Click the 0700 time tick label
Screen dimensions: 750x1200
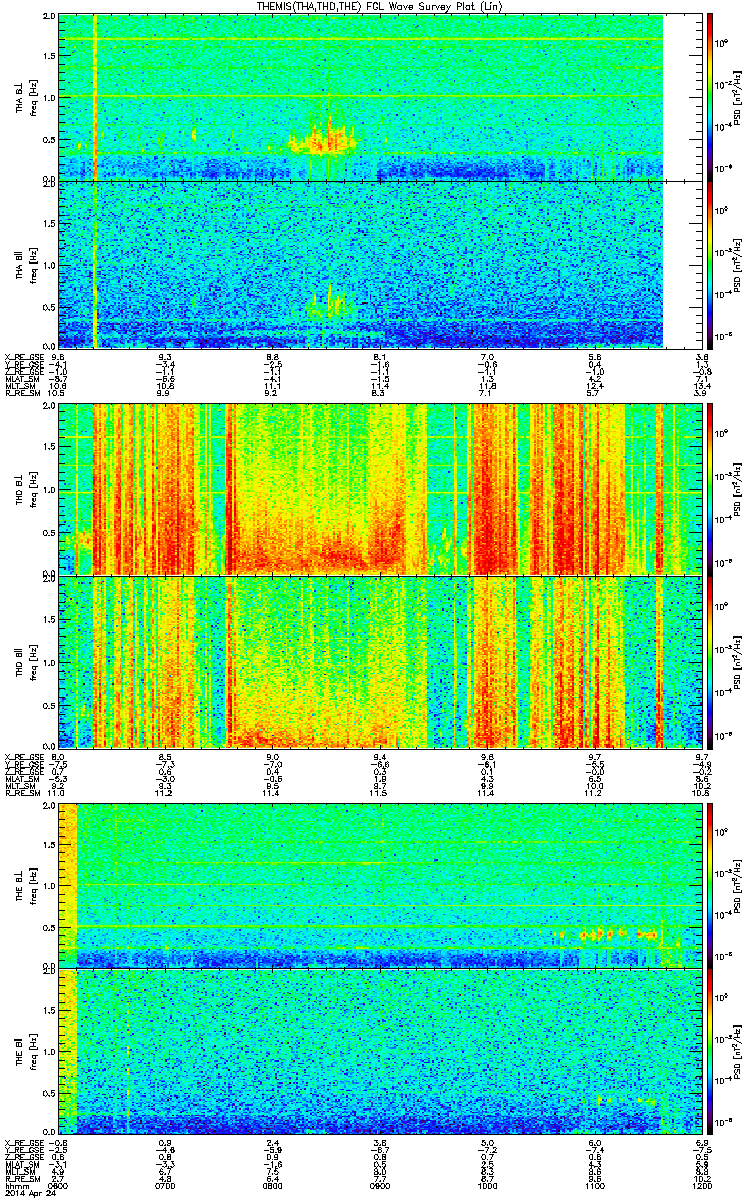click(166, 1184)
